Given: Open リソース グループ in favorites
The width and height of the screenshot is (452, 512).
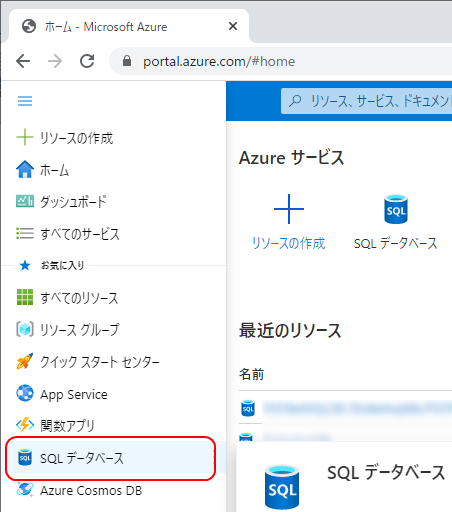Looking at the screenshot, I should tap(80, 330).
